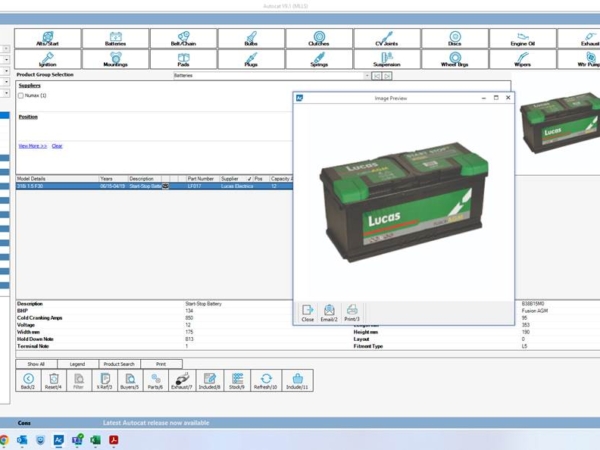600x450 pixels.
Task: Click the envelope icon in selected row
Action: (x=165, y=186)
